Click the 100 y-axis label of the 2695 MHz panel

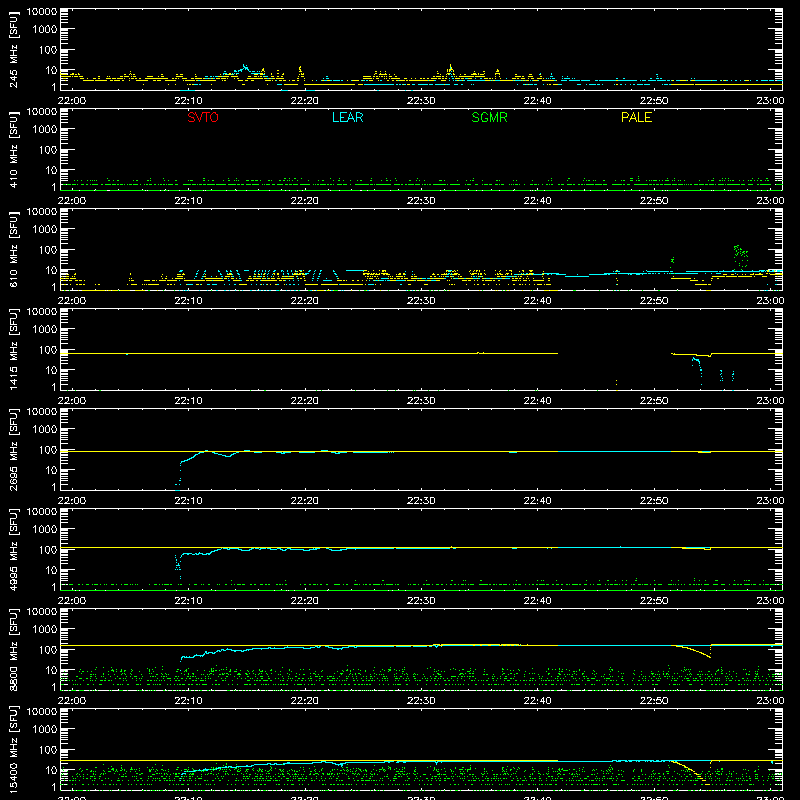coord(48,450)
